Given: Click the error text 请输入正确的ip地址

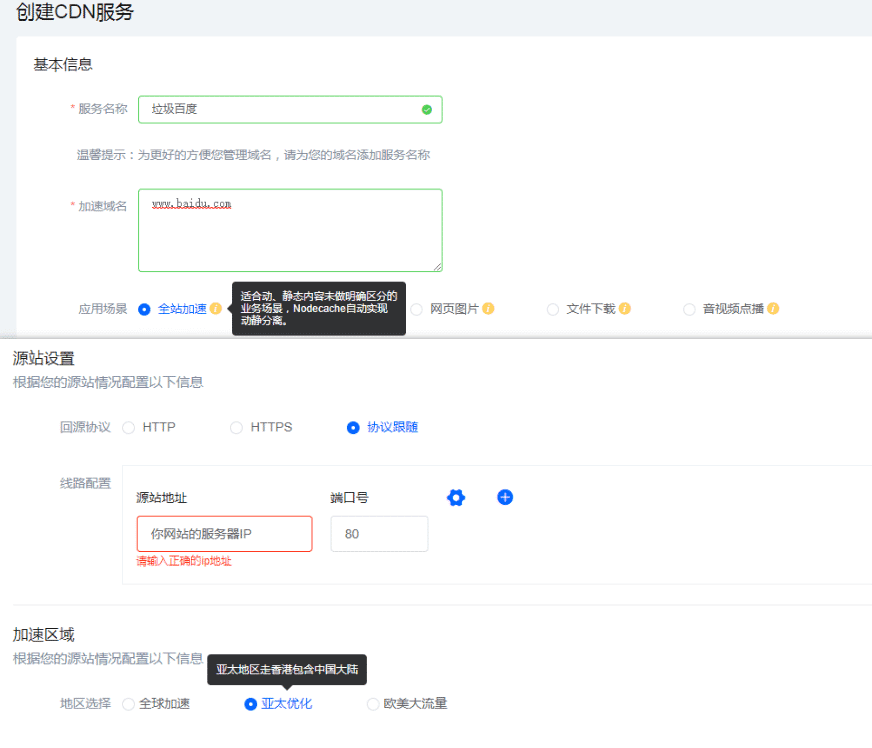Looking at the screenshot, I should click(x=184, y=561).
